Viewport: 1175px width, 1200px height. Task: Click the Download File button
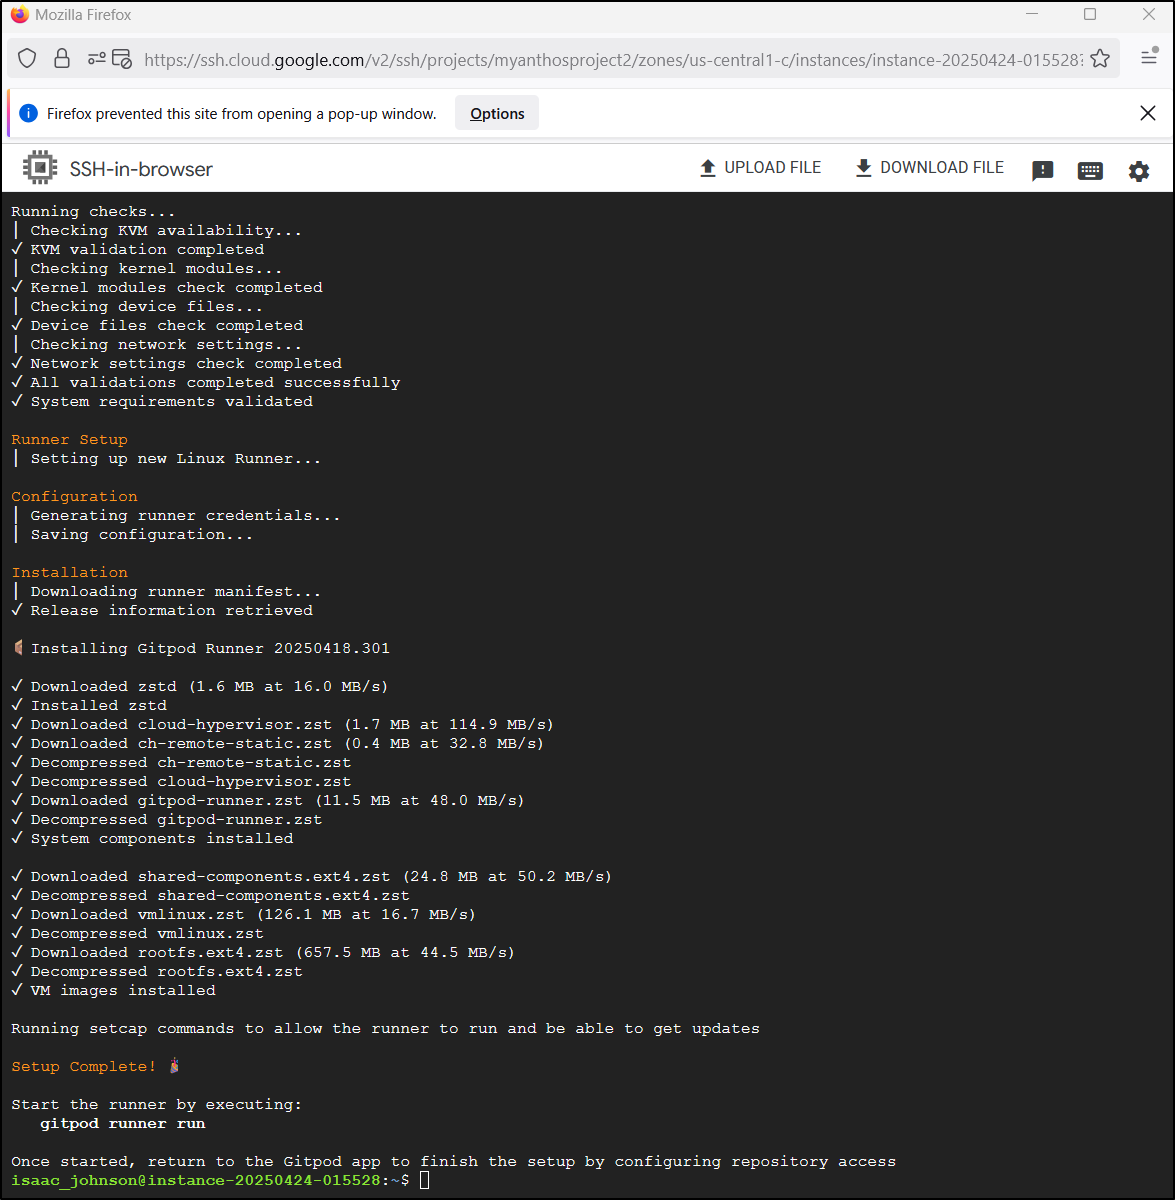click(930, 168)
